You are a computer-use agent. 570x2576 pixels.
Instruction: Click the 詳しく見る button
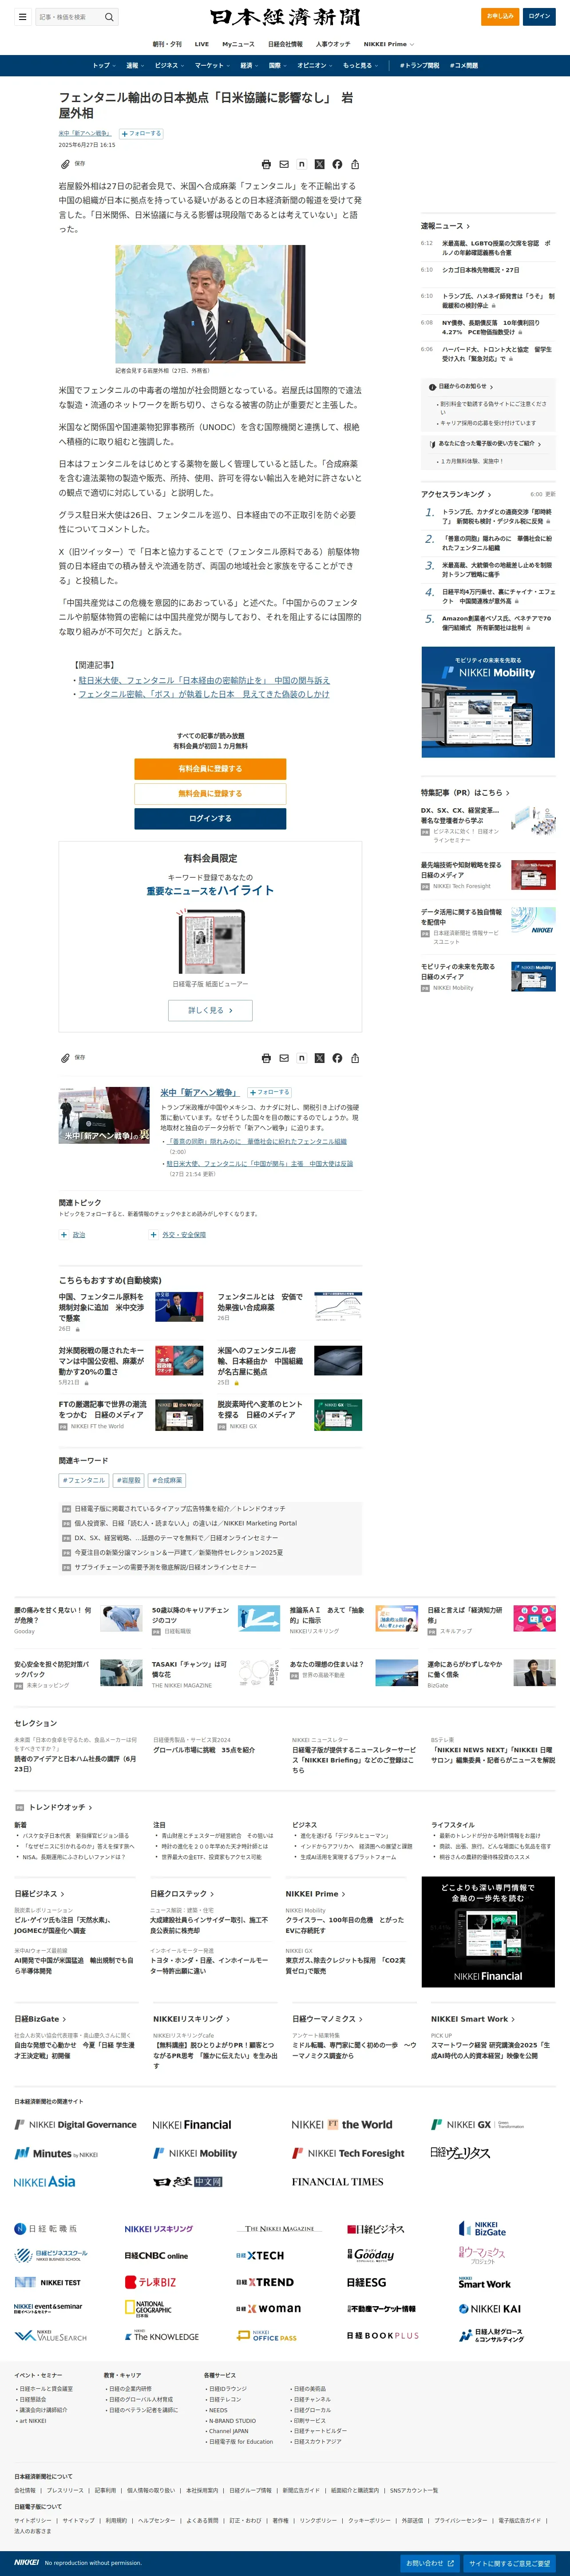pyautogui.click(x=210, y=1010)
